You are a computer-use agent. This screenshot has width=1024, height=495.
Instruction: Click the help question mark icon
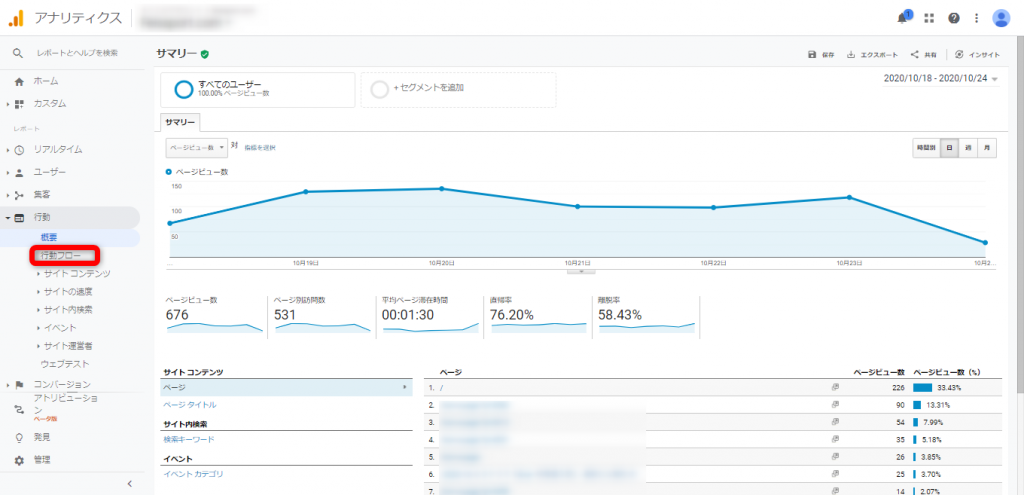(x=954, y=18)
